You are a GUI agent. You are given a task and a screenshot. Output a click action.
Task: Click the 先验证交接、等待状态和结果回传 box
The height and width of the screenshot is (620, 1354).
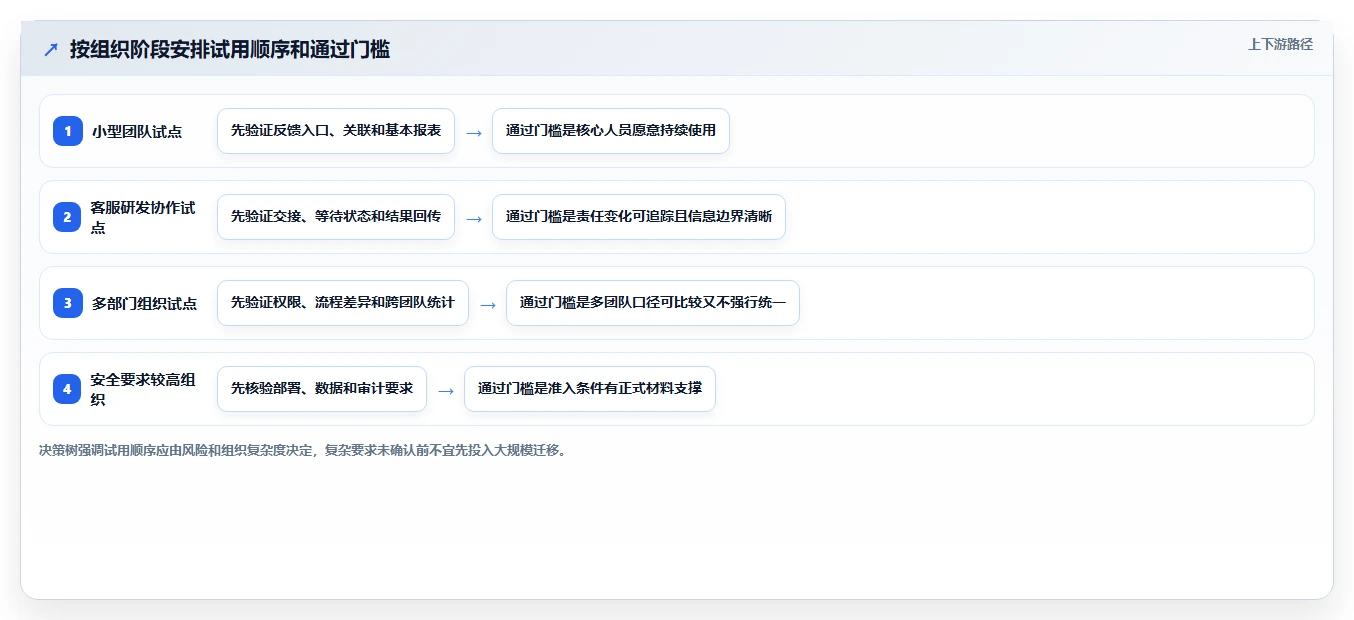336,217
